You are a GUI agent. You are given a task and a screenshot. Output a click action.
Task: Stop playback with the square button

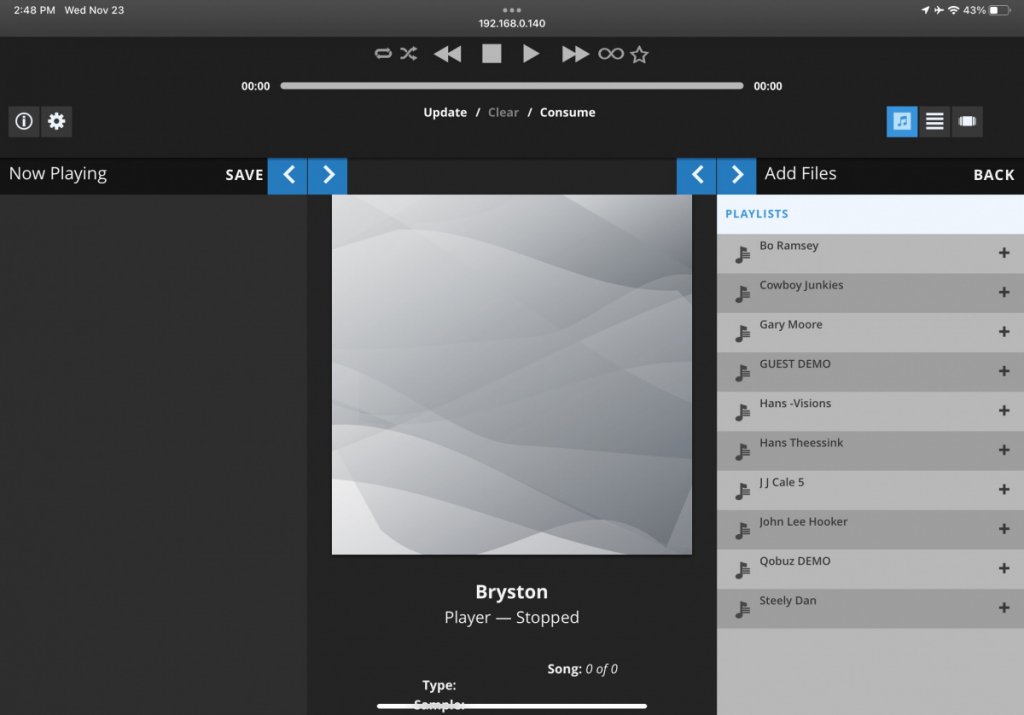491,54
